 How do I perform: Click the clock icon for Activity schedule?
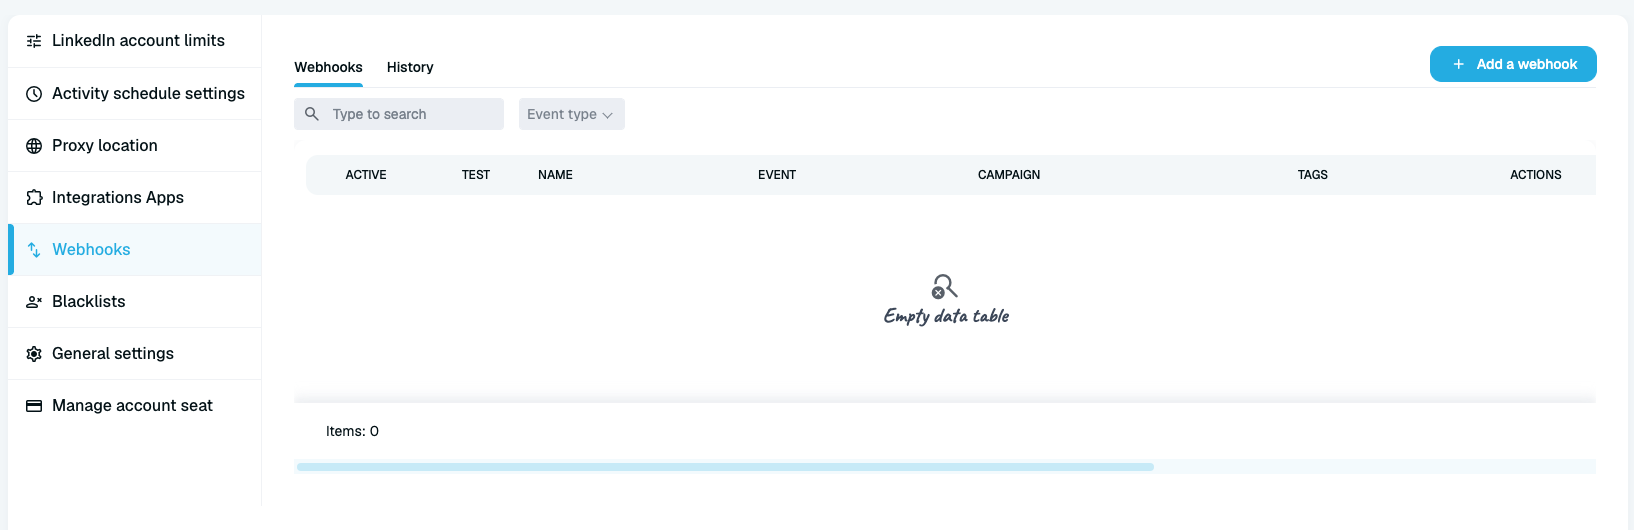pos(34,94)
